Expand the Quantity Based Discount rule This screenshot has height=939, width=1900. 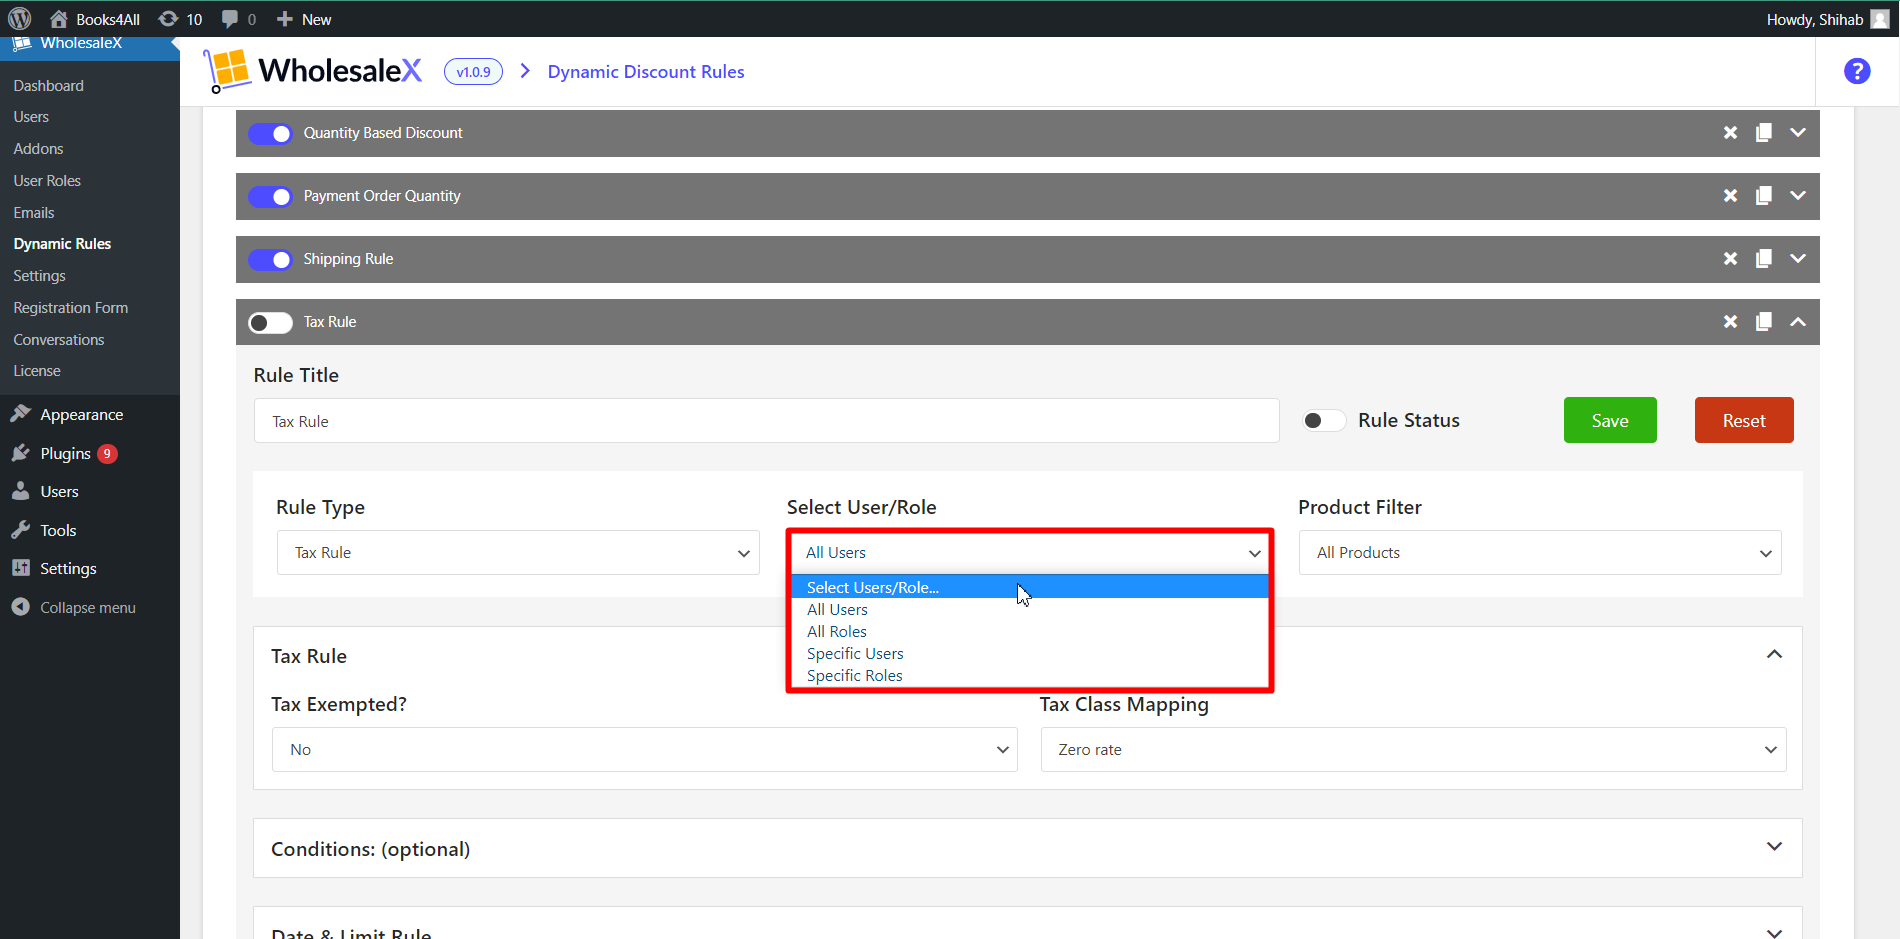[1798, 133]
